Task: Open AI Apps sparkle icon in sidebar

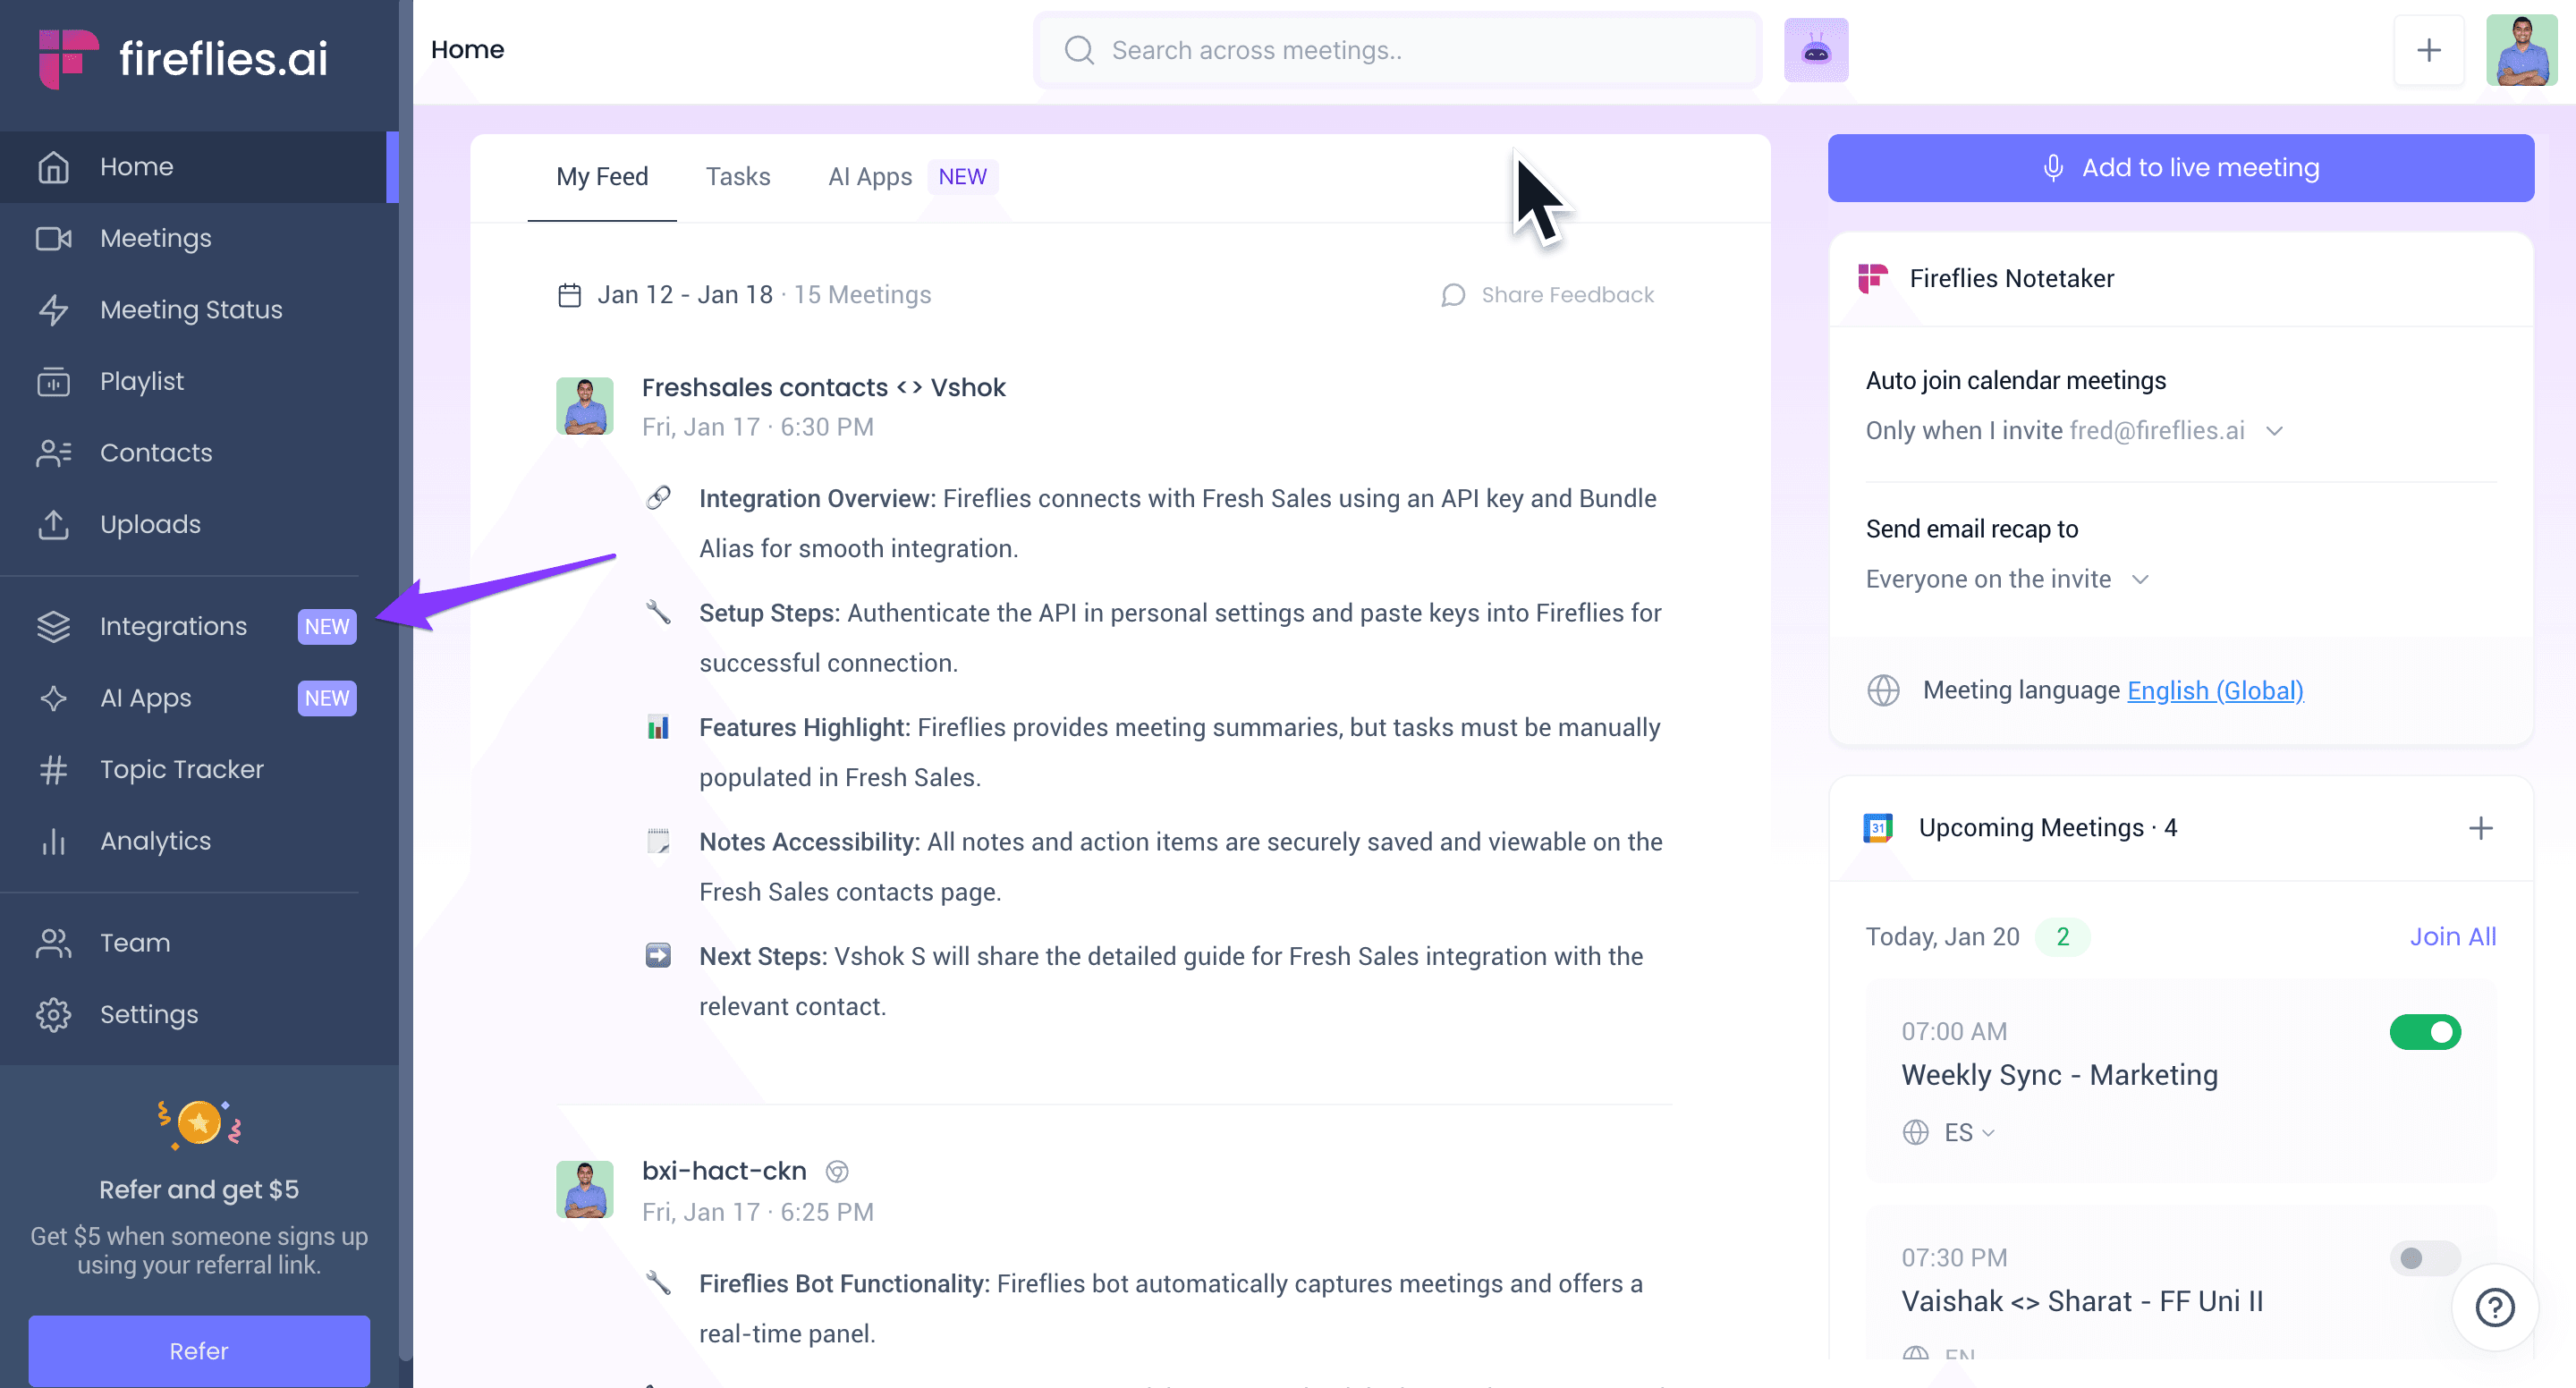Action: [x=54, y=698]
